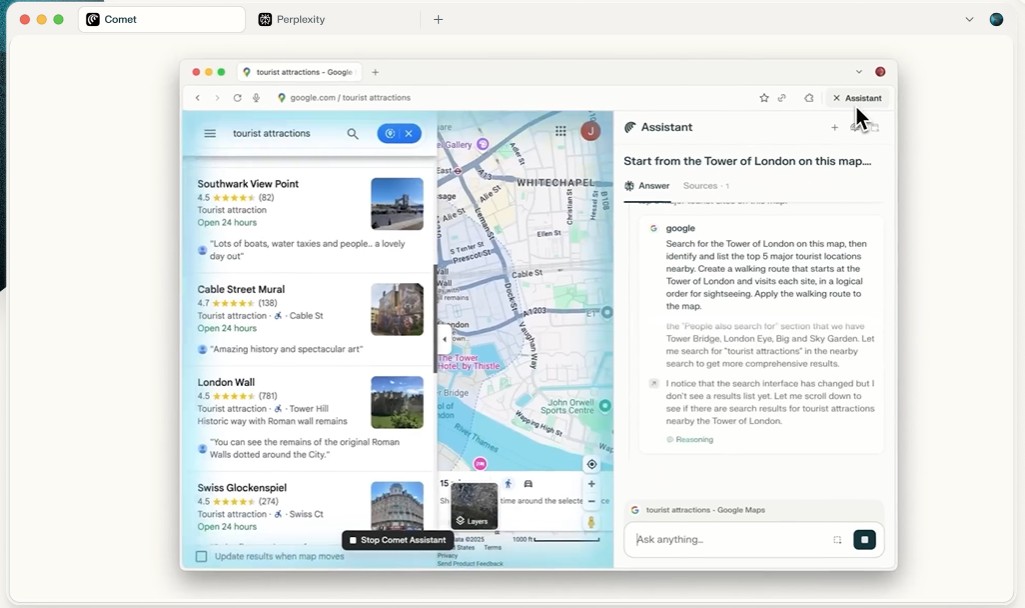Open Street View pegman
The width and height of the screenshot is (1025, 608).
coord(592,522)
